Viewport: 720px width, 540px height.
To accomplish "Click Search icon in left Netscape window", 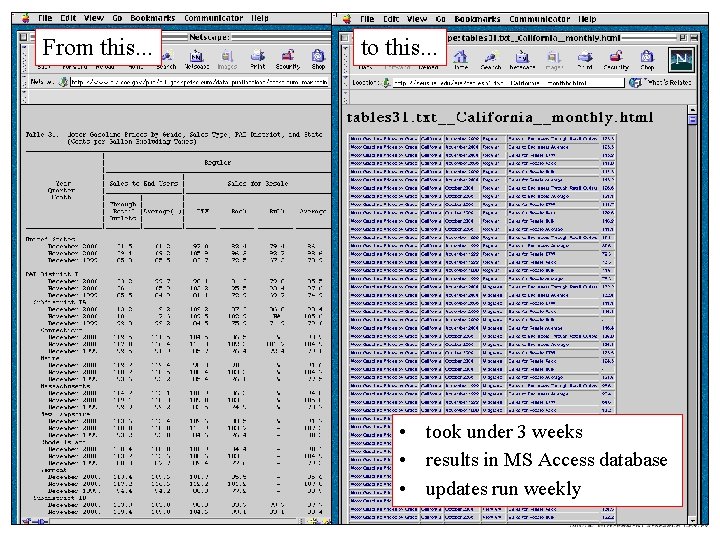I will [x=167, y=57].
